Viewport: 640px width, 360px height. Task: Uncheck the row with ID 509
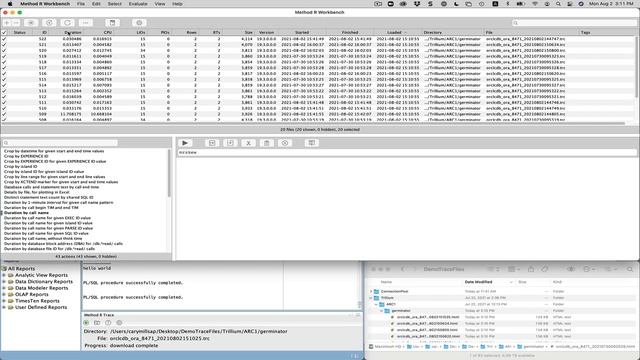pos(4,114)
